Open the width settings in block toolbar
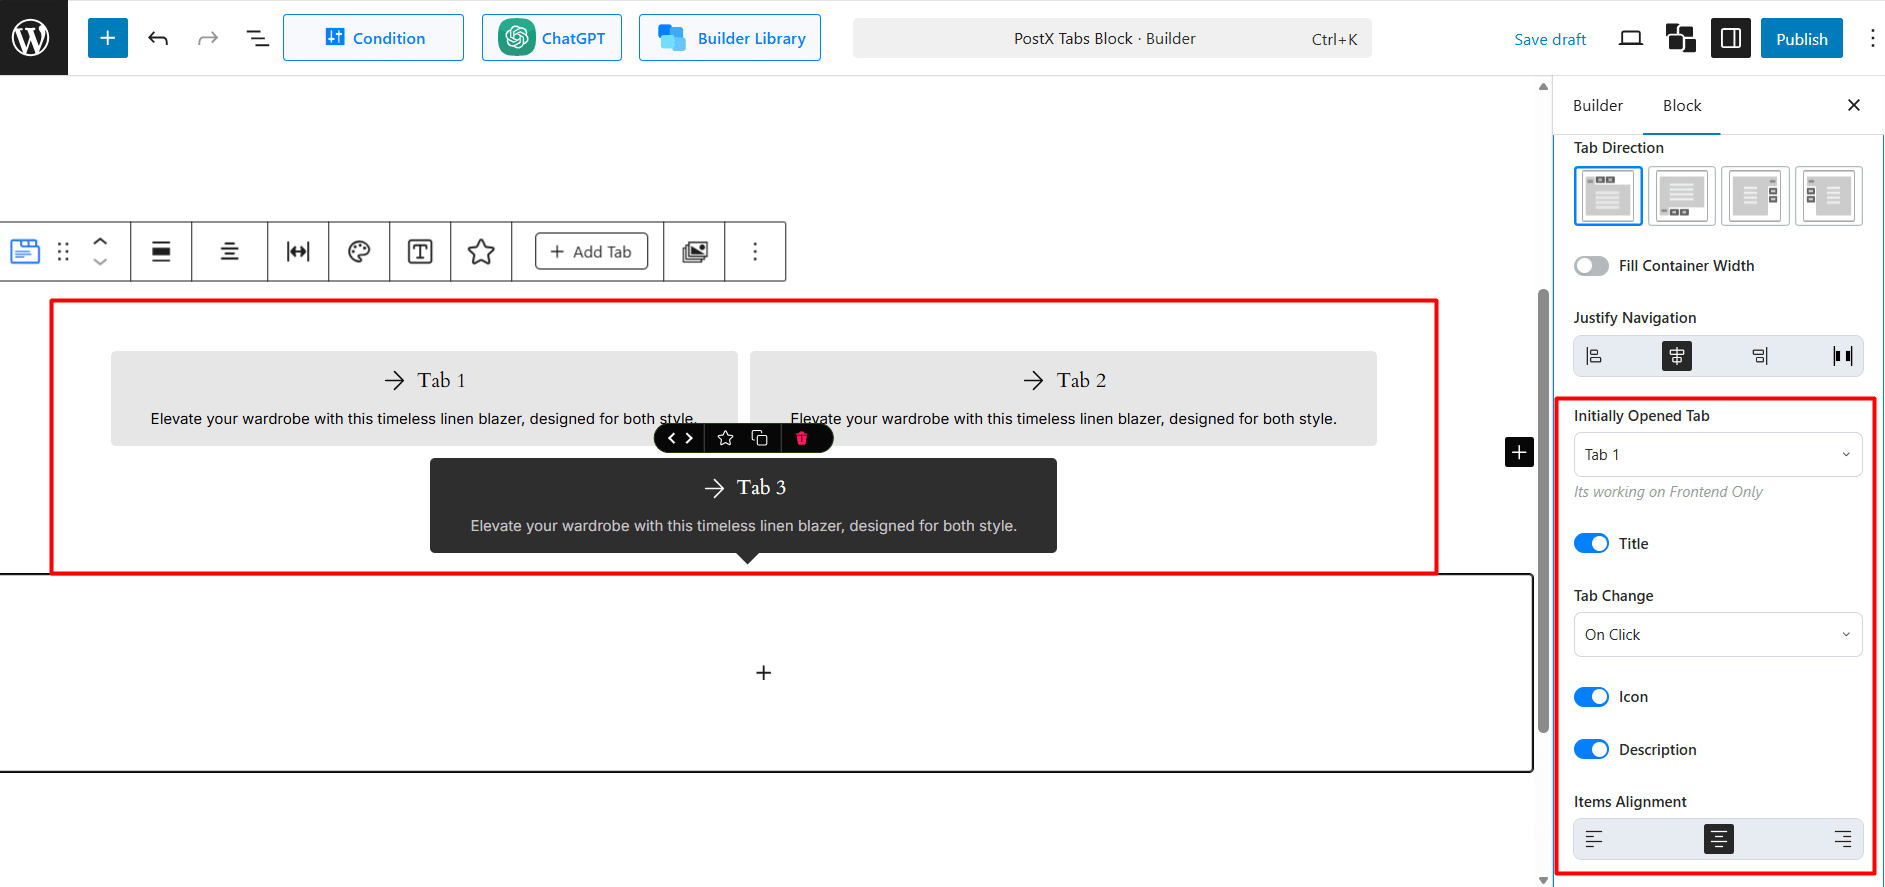The height and width of the screenshot is (887, 1885). click(298, 252)
